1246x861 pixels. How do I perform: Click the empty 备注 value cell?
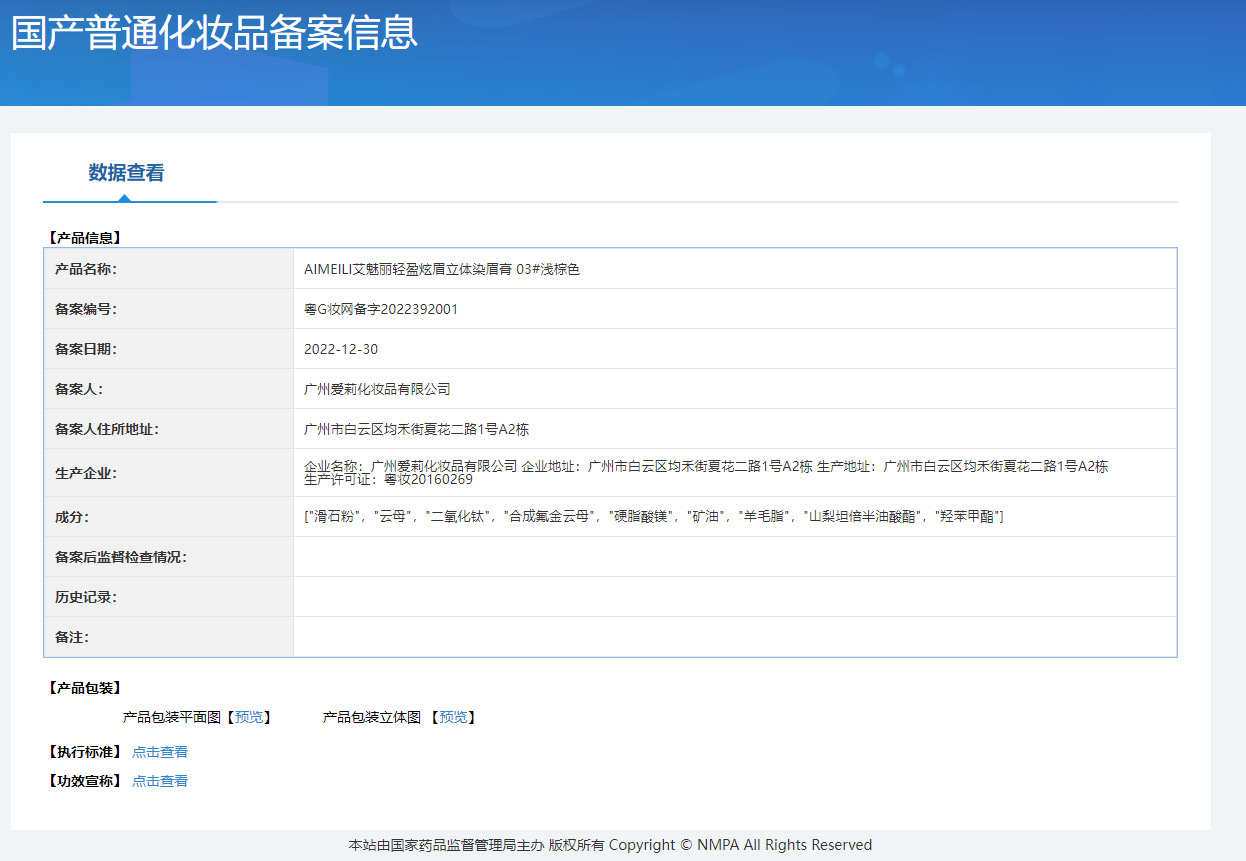tap(734, 637)
